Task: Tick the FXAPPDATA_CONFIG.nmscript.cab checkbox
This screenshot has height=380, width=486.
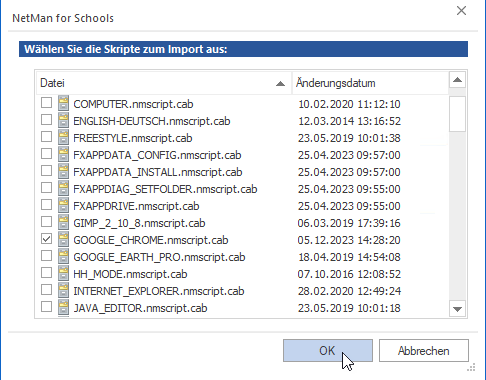Action: click(x=47, y=154)
